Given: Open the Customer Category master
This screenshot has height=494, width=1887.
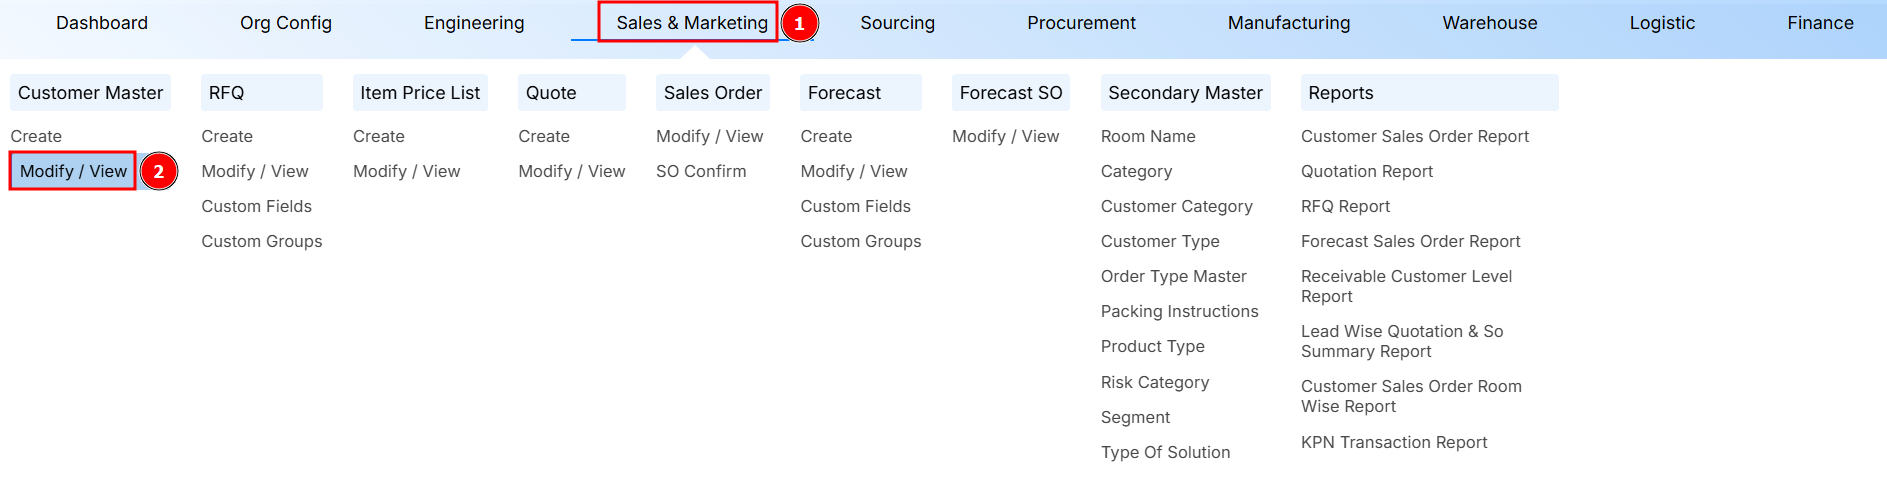Looking at the screenshot, I should tap(1176, 206).
